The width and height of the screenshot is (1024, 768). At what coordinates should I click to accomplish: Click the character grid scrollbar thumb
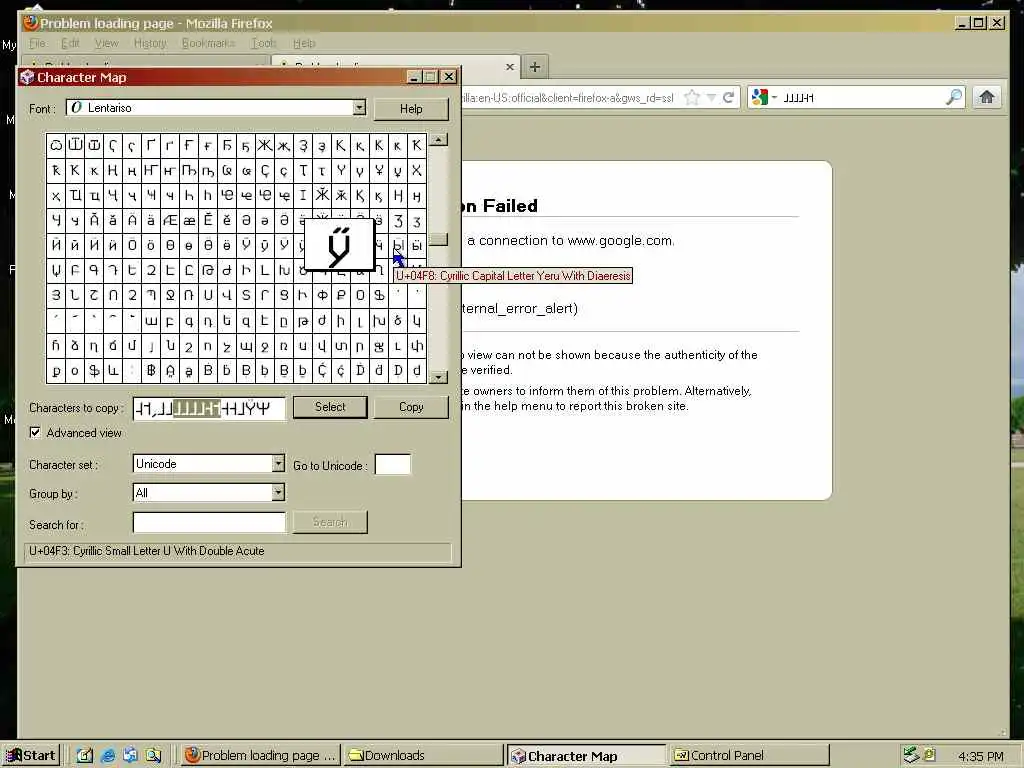[x=439, y=239]
